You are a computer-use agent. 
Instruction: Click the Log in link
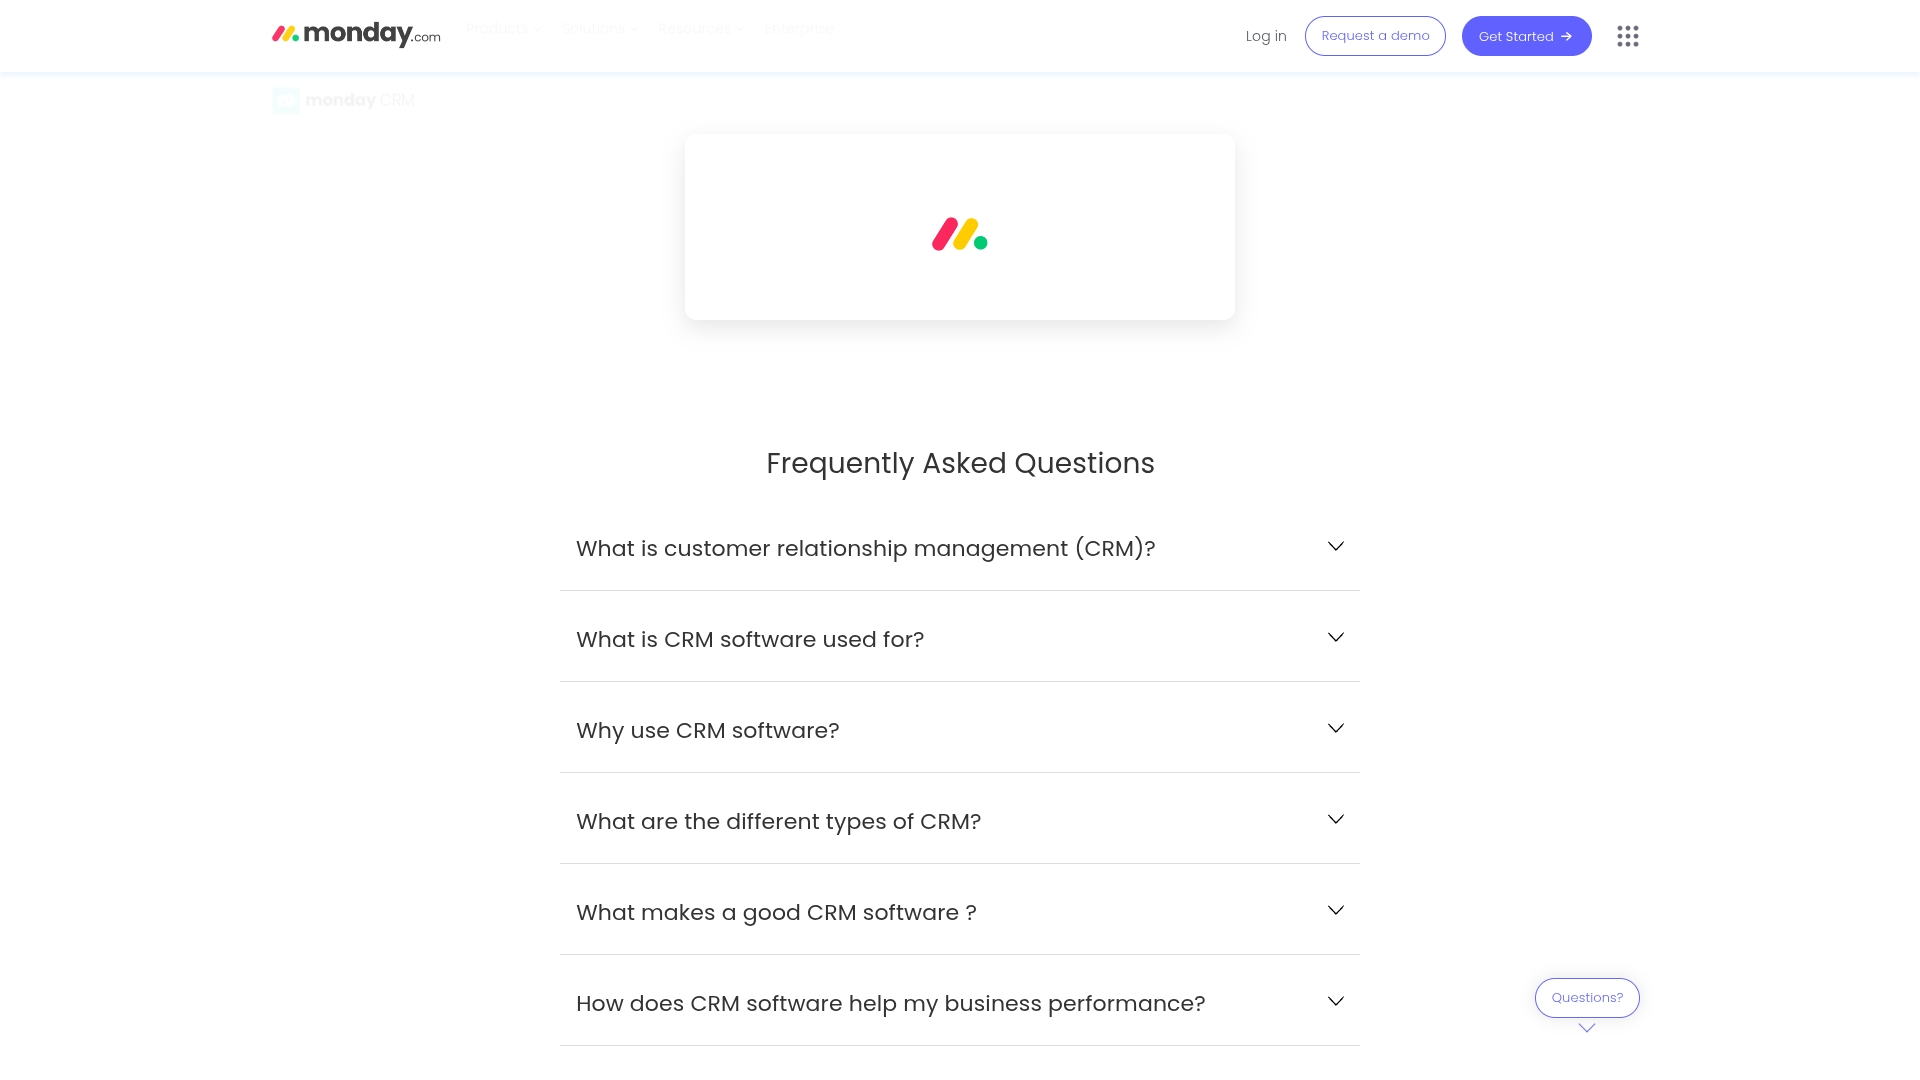point(1266,36)
